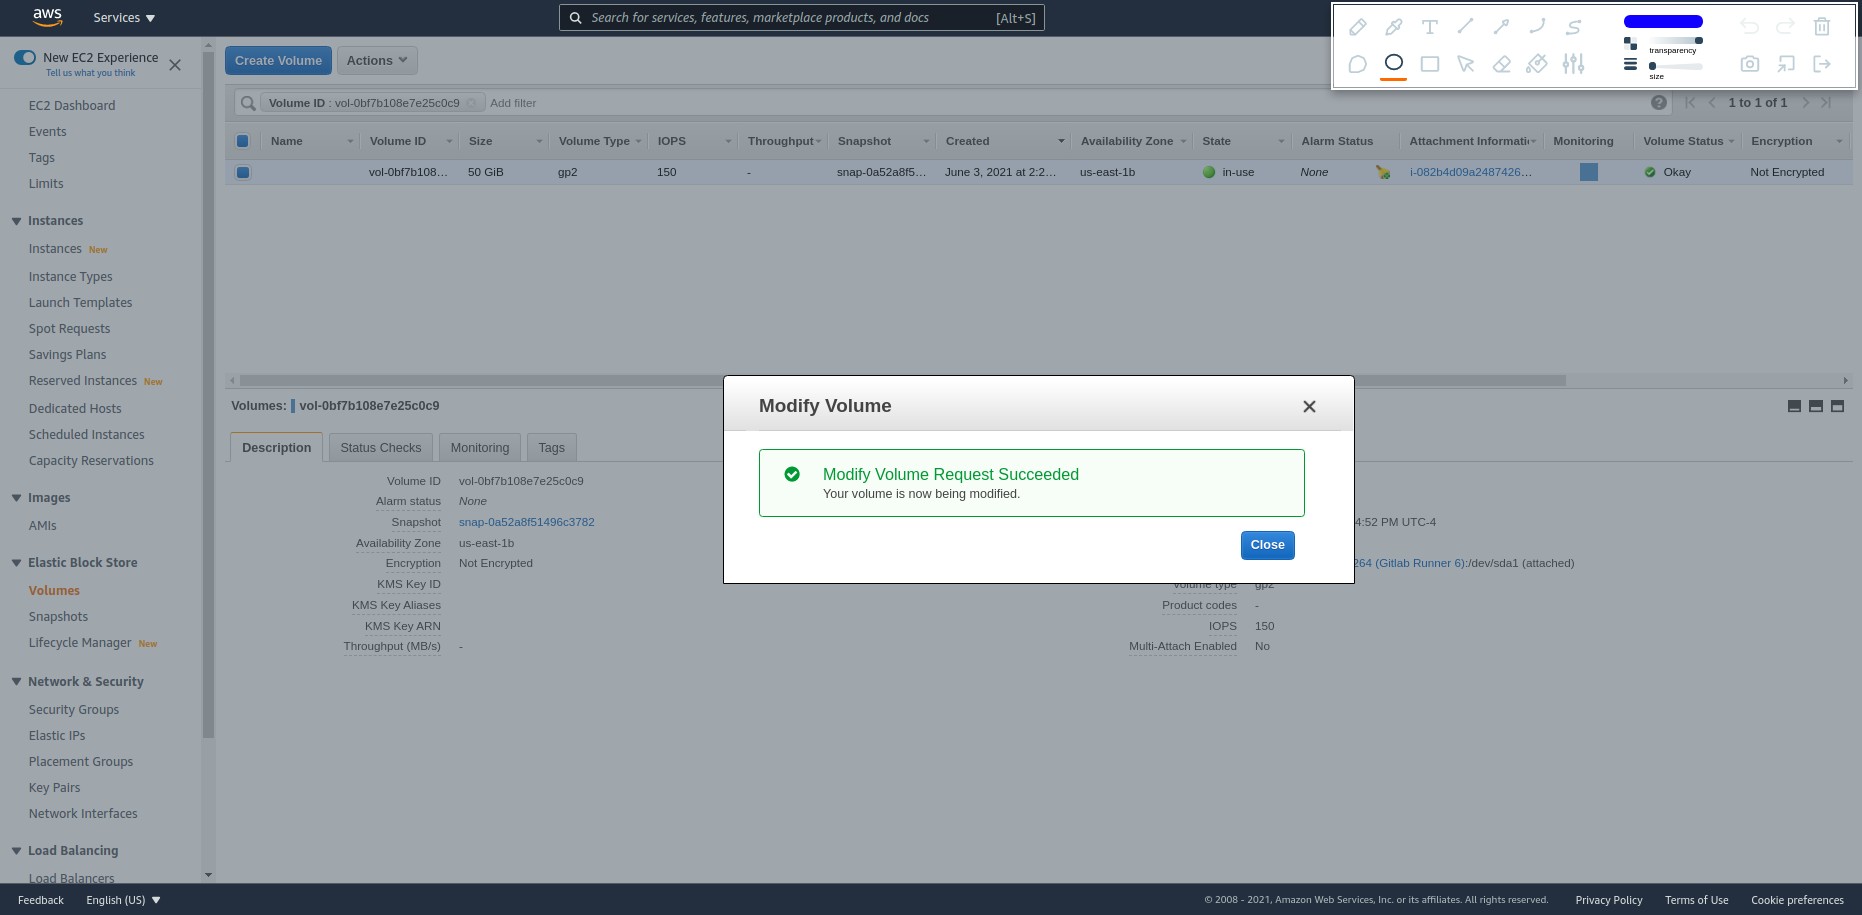
Task: Open the Monitoring tab
Action: [x=479, y=447]
